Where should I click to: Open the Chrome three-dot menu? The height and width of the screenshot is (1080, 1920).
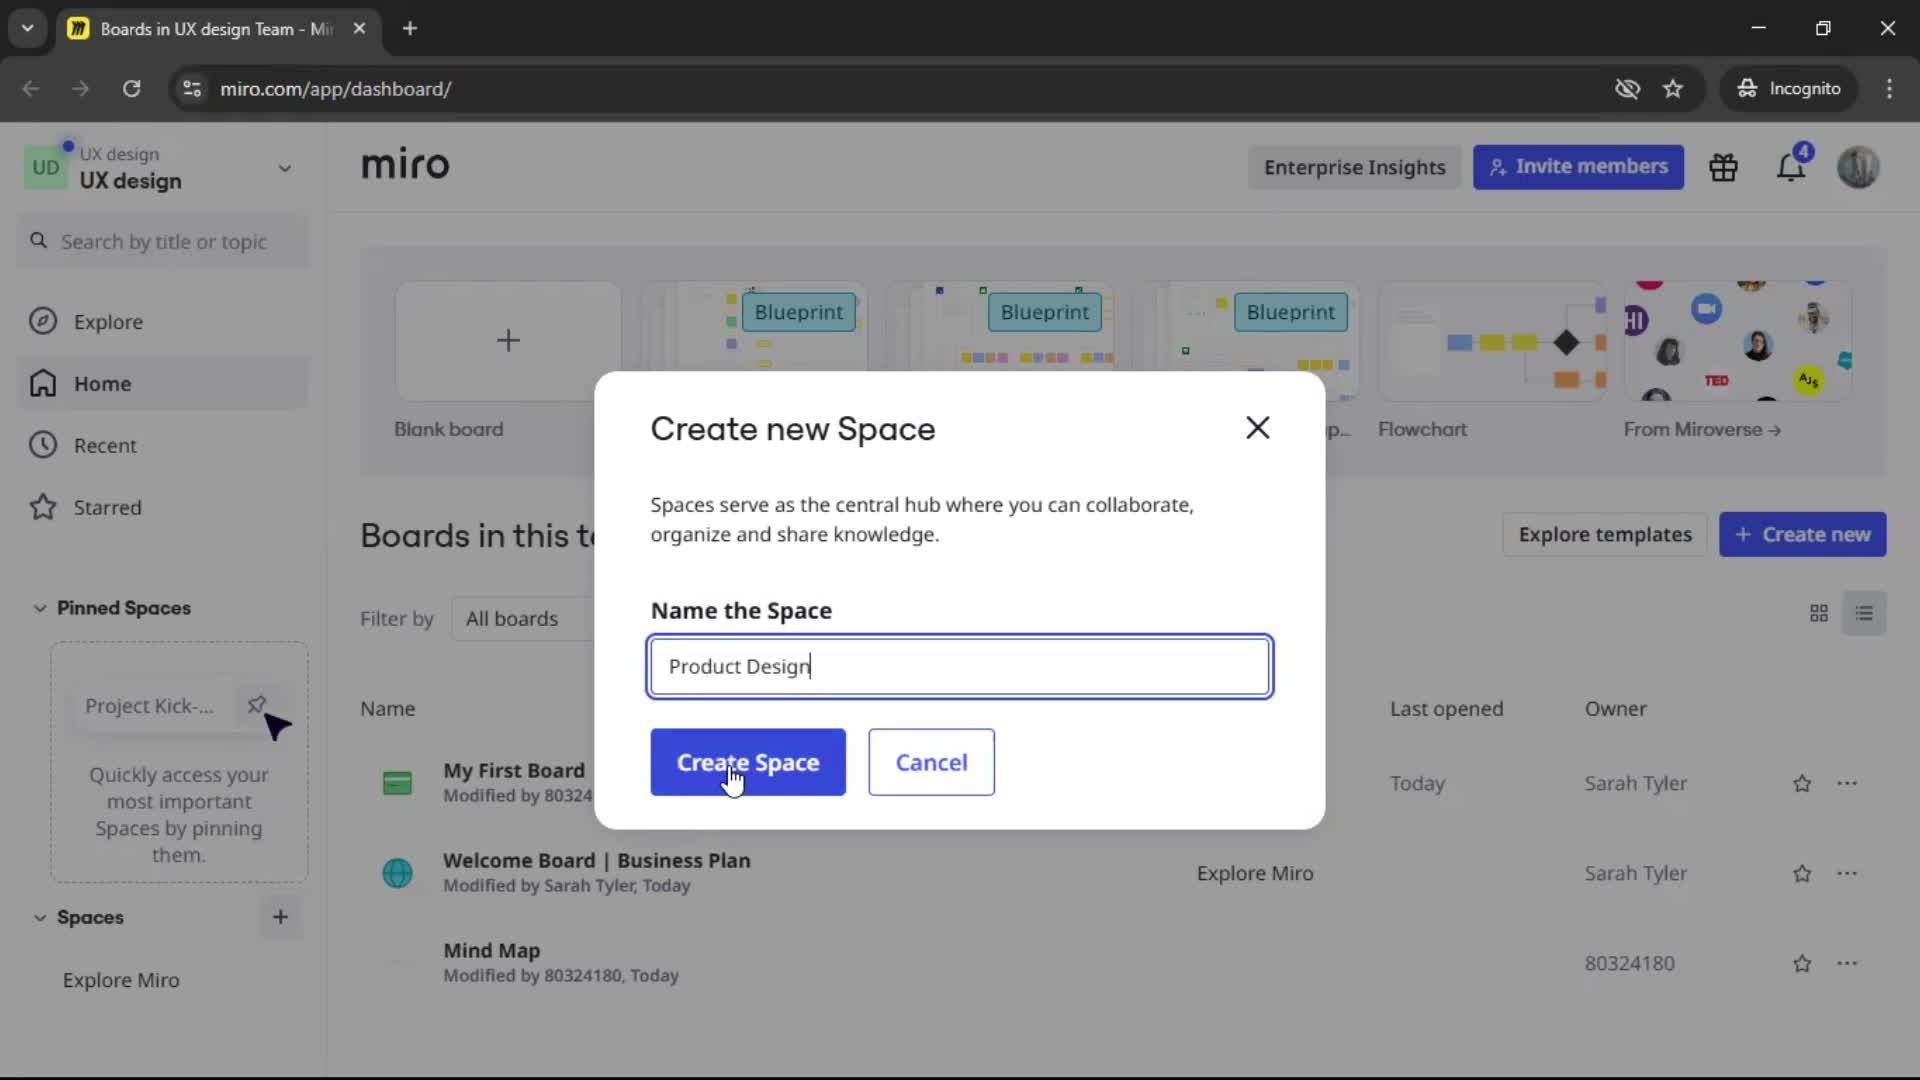1889,89
